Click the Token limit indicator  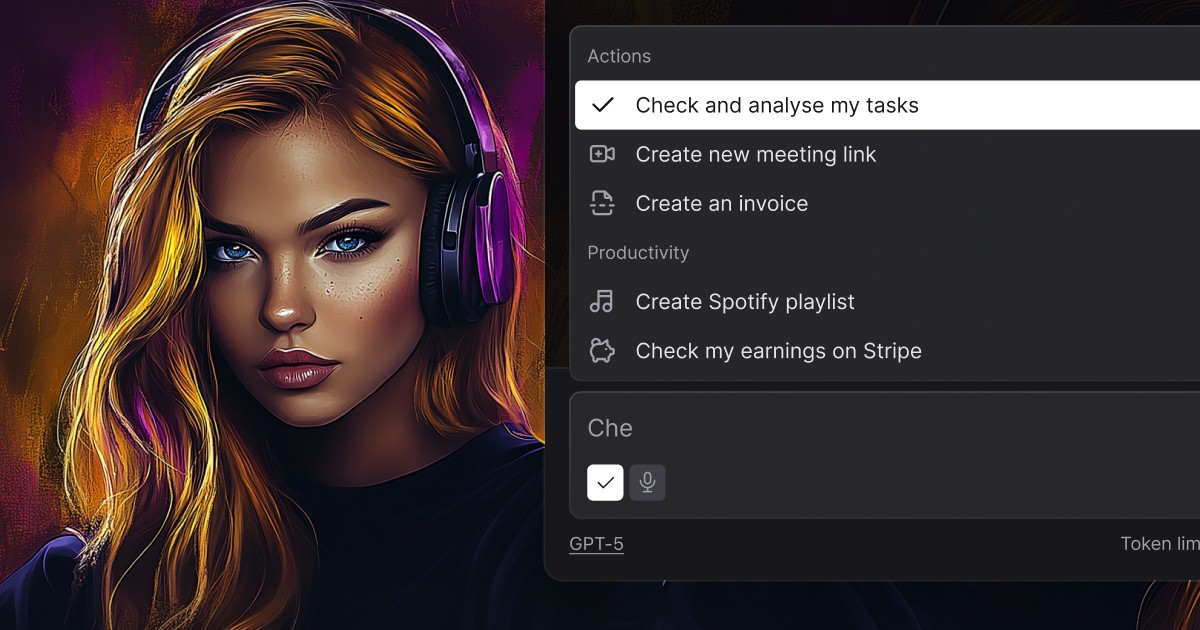click(1158, 543)
